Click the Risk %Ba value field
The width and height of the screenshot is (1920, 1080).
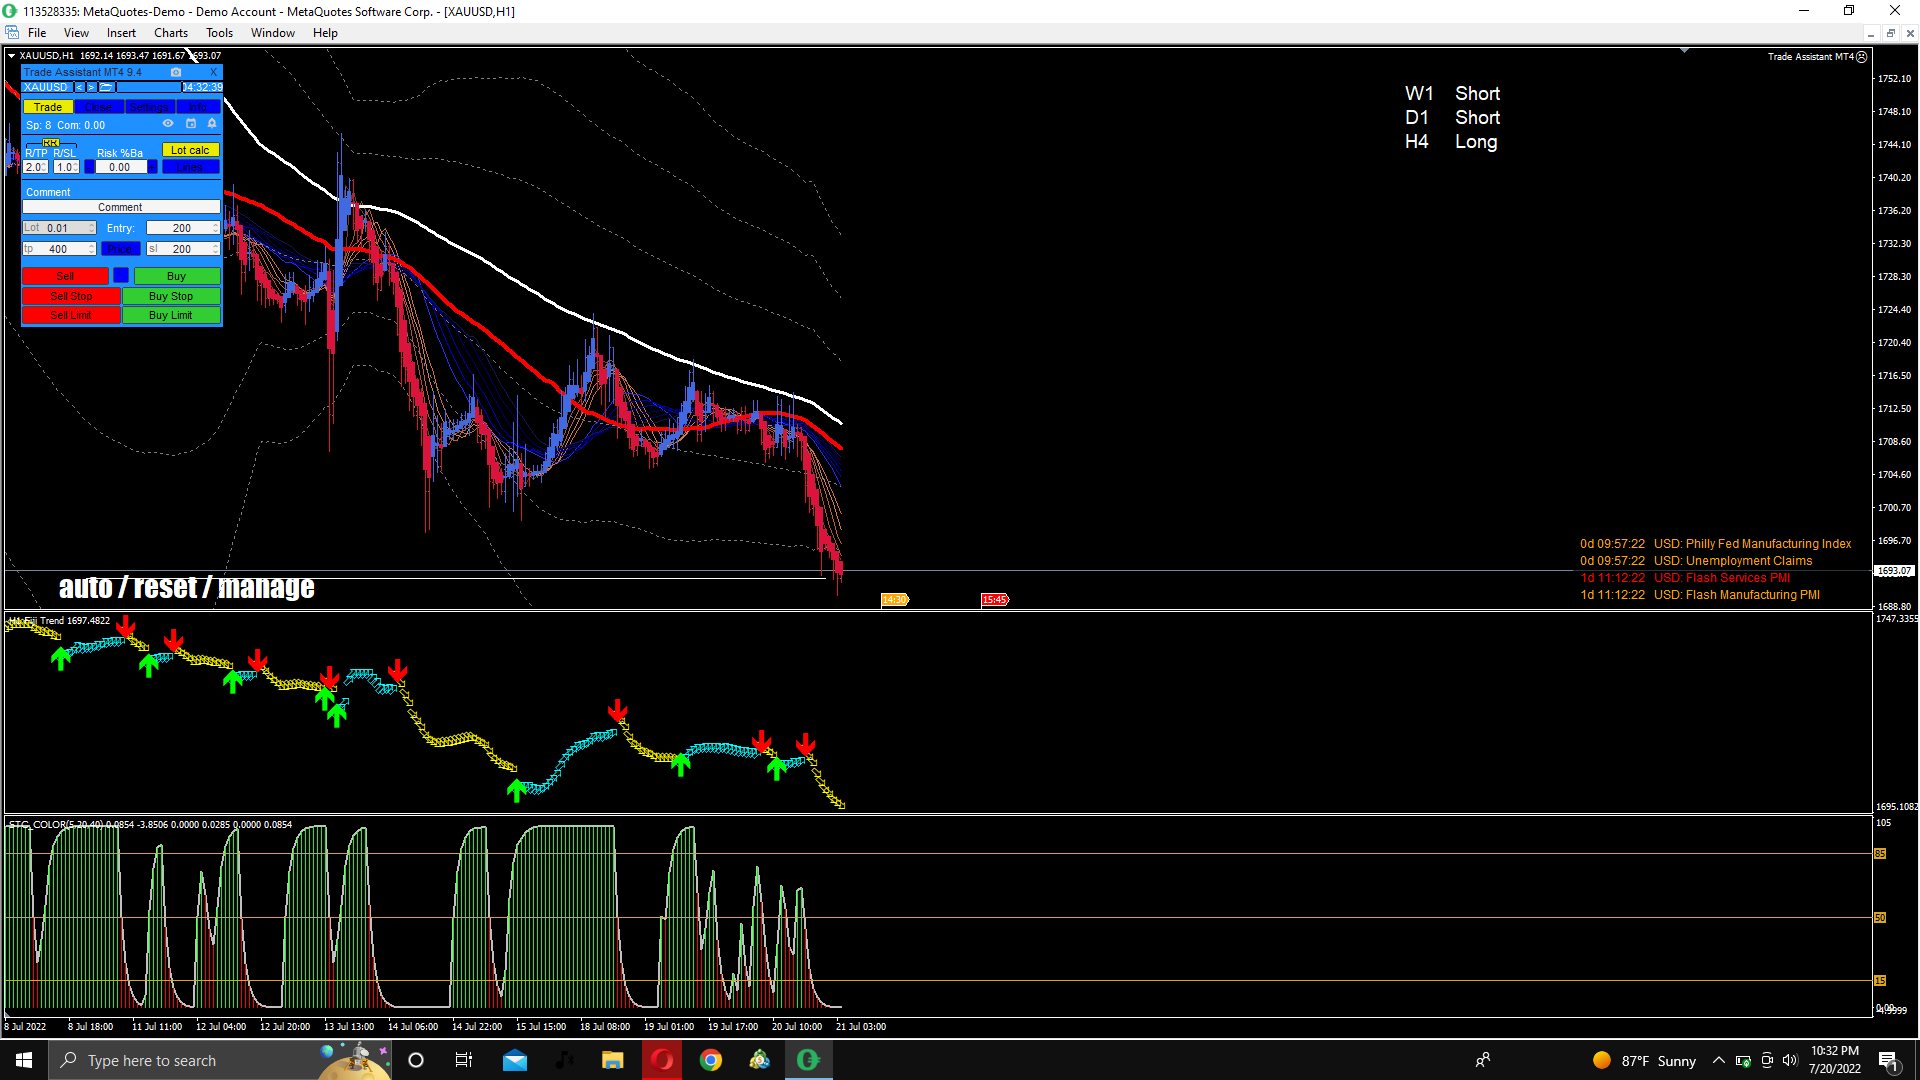click(120, 167)
